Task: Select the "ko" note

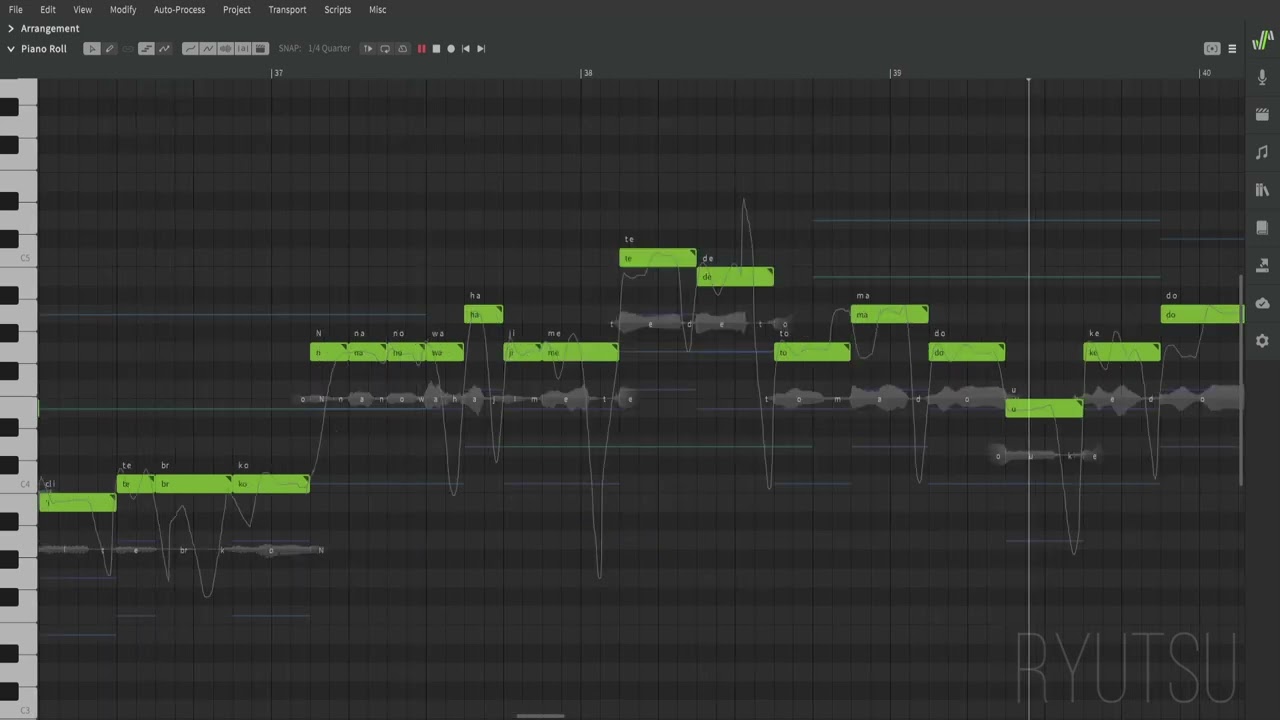Action: pyautogui.click(x=271, y=484)
